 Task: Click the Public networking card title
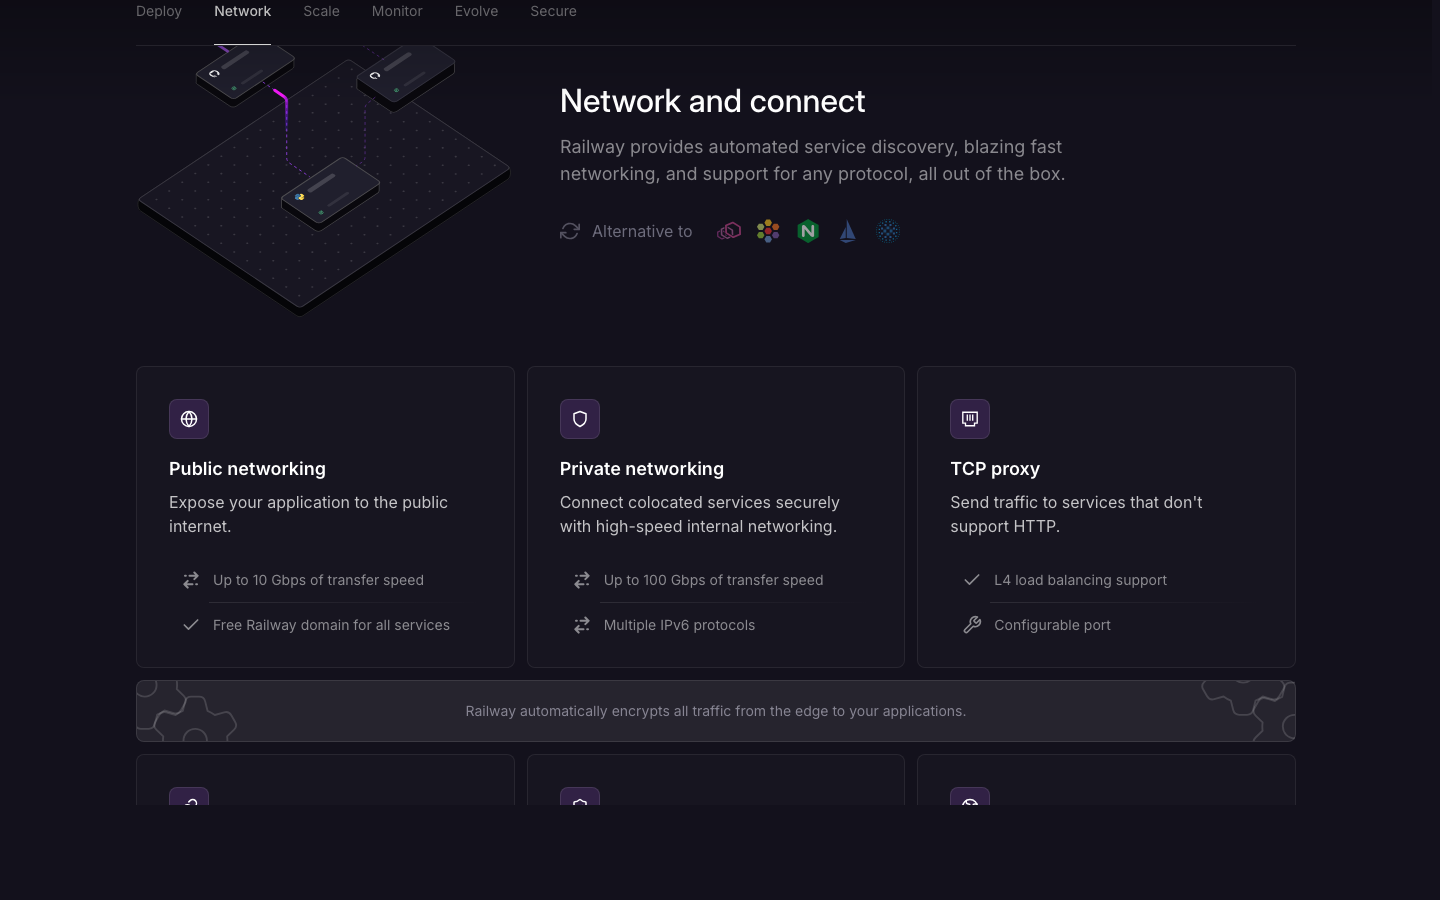pos(247,469)
